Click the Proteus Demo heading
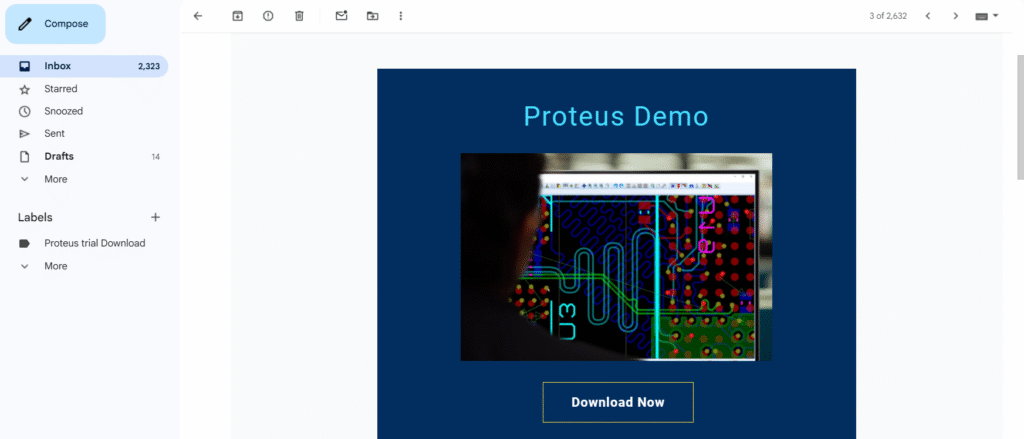Image resolution: width=1024 pixels, height=439 pixels. 616,116
